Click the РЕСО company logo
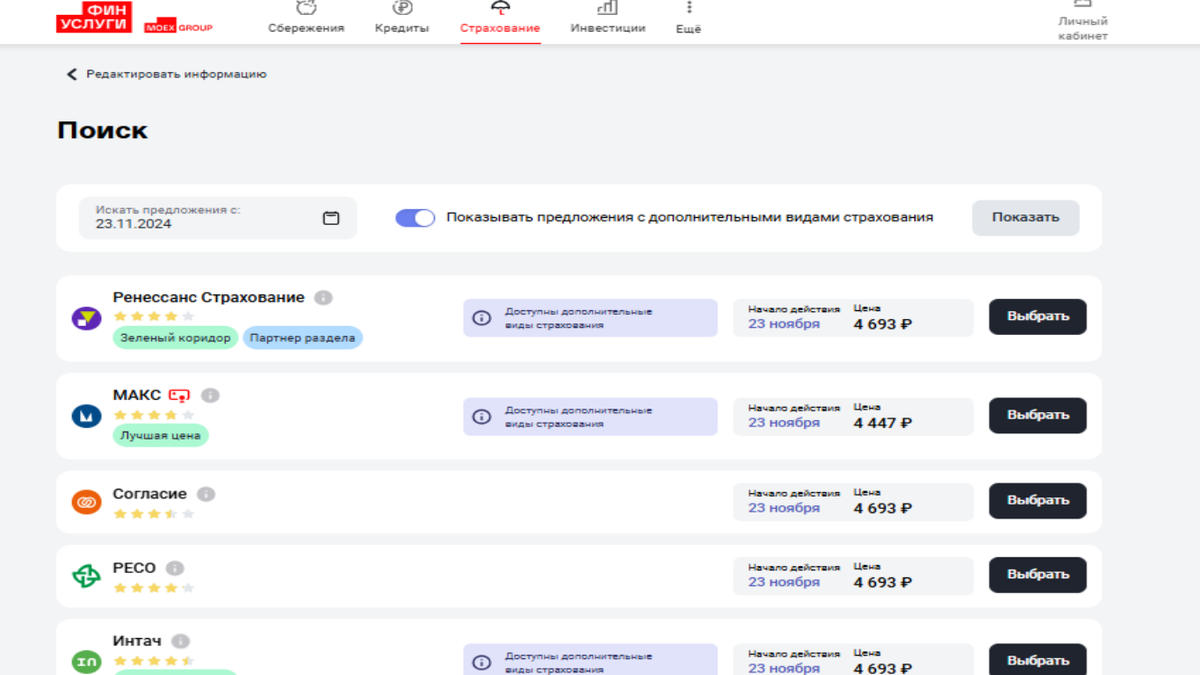 point(87,576)
